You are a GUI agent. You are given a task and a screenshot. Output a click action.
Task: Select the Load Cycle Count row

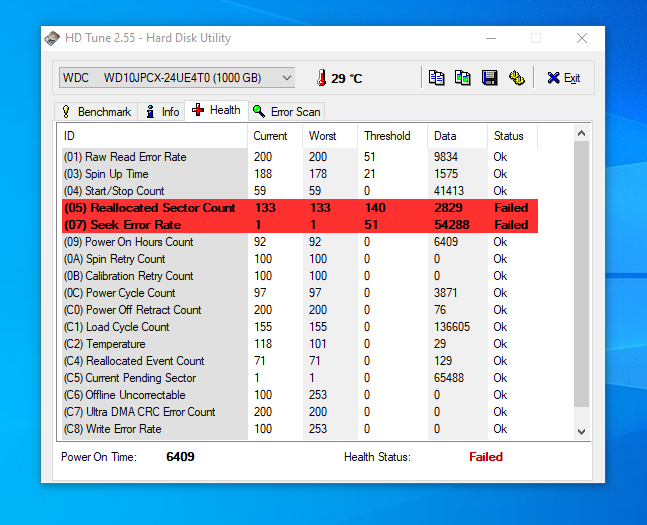pyautogui.click(x=300, y=327)
